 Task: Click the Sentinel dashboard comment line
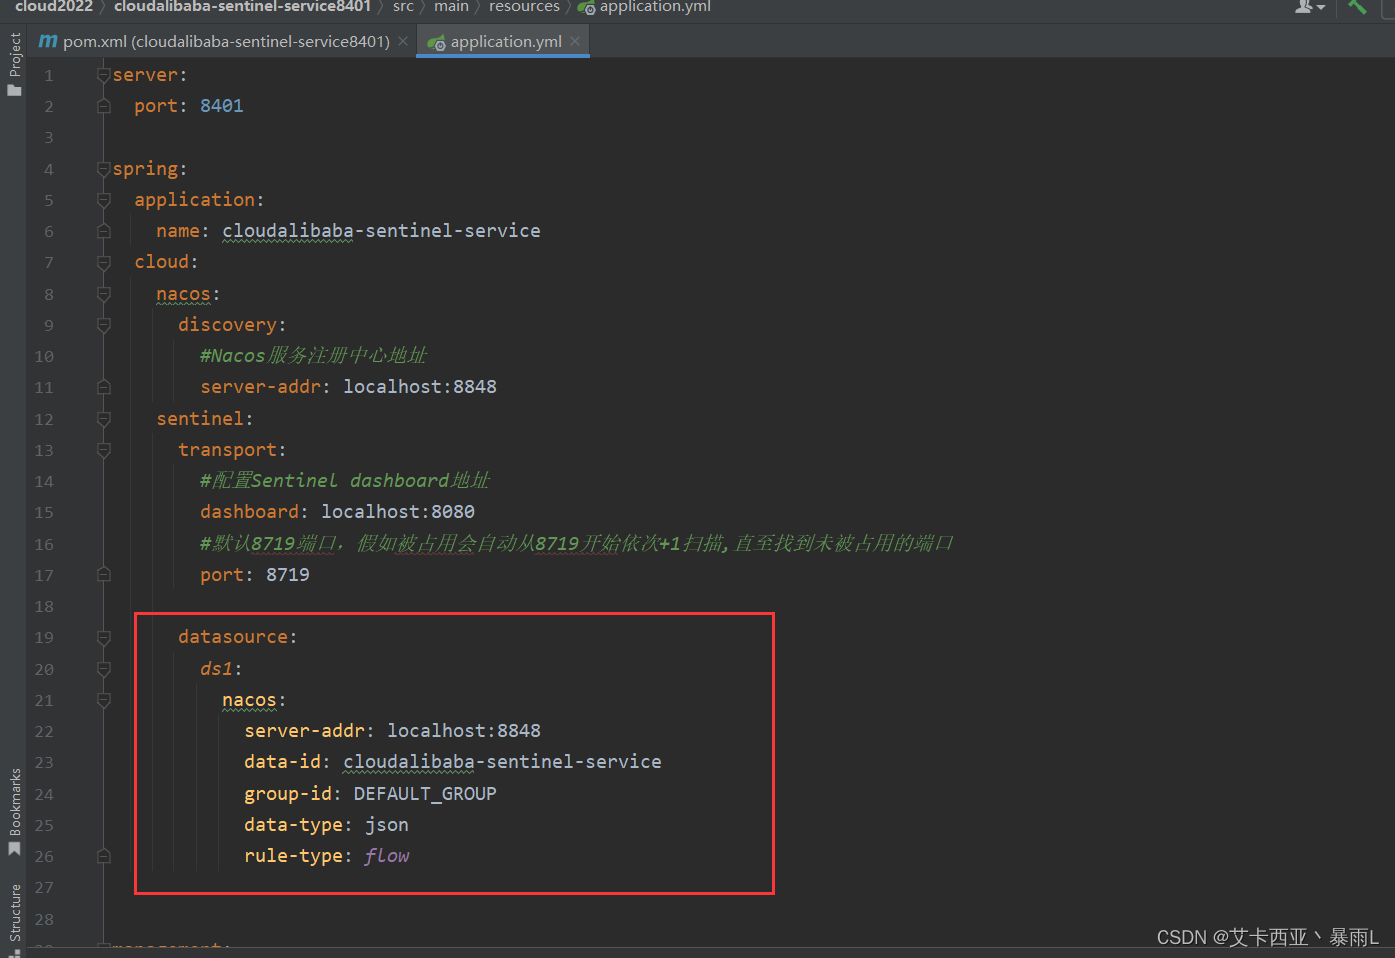click(x=345, y=481)
